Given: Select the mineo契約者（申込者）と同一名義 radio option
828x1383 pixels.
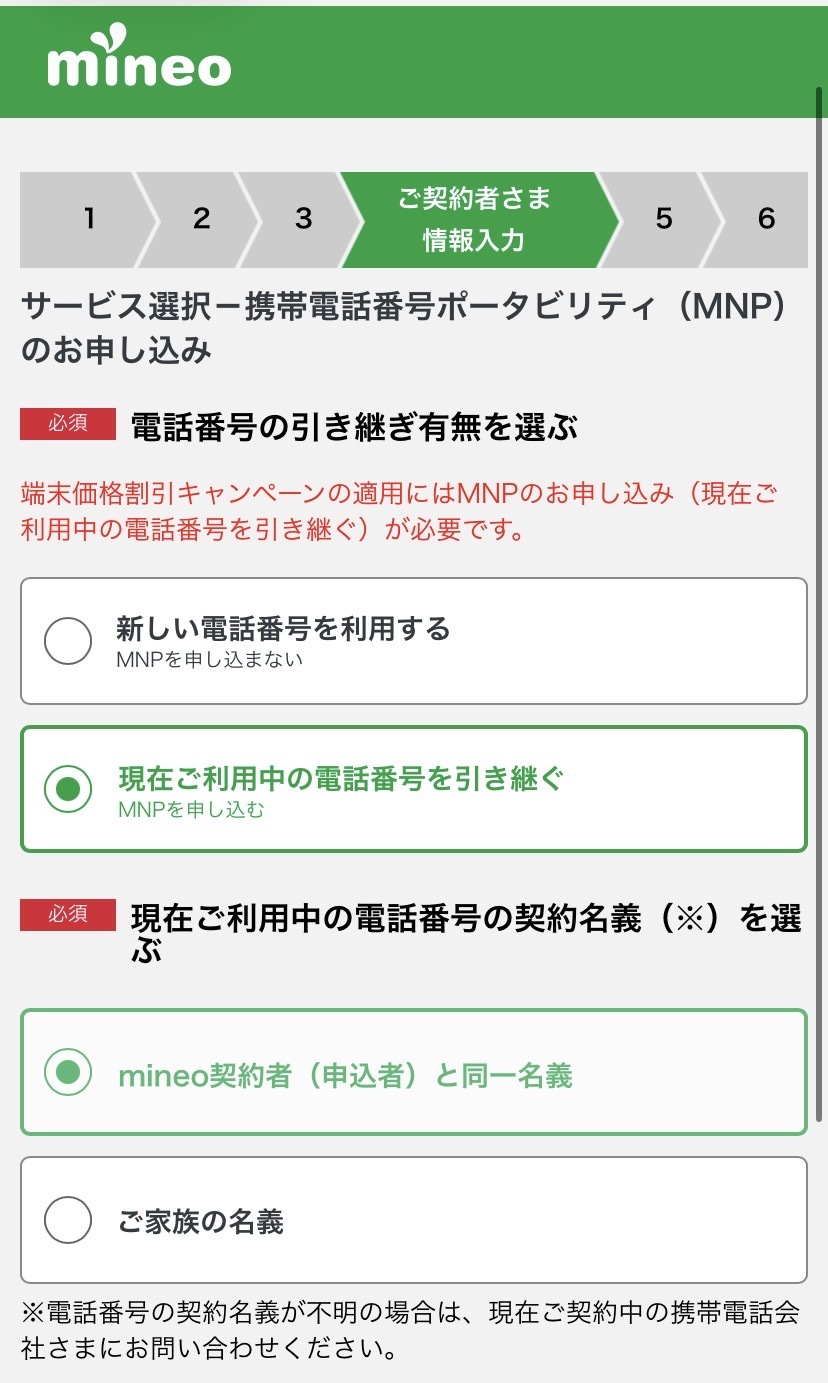Looking at the screenshot, I should [68, 1072].
